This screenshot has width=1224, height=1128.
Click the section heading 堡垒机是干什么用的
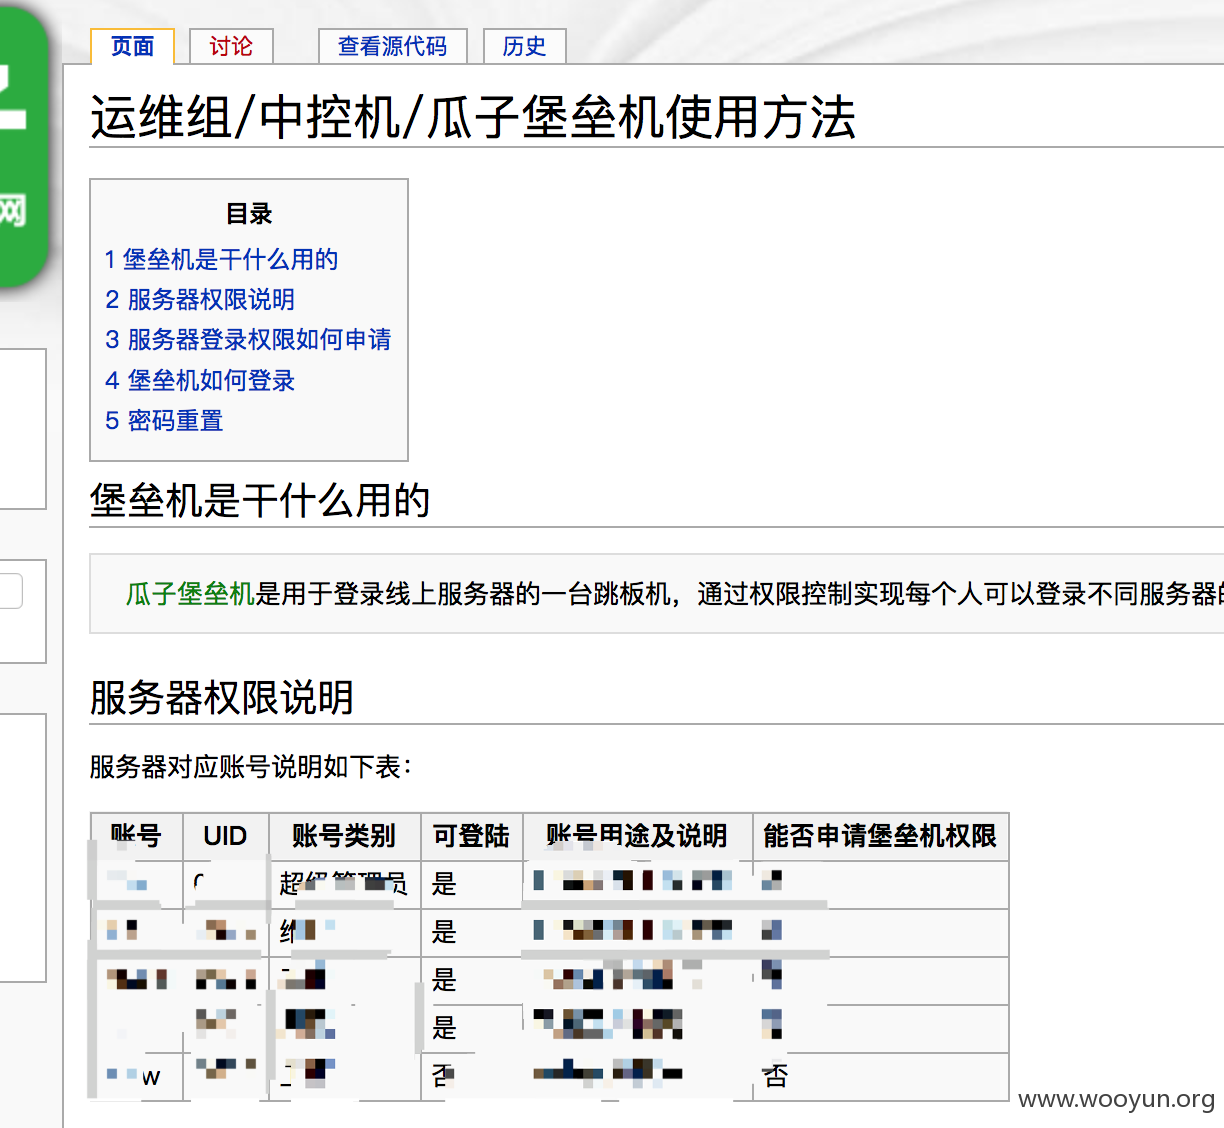tap(260, 500)
